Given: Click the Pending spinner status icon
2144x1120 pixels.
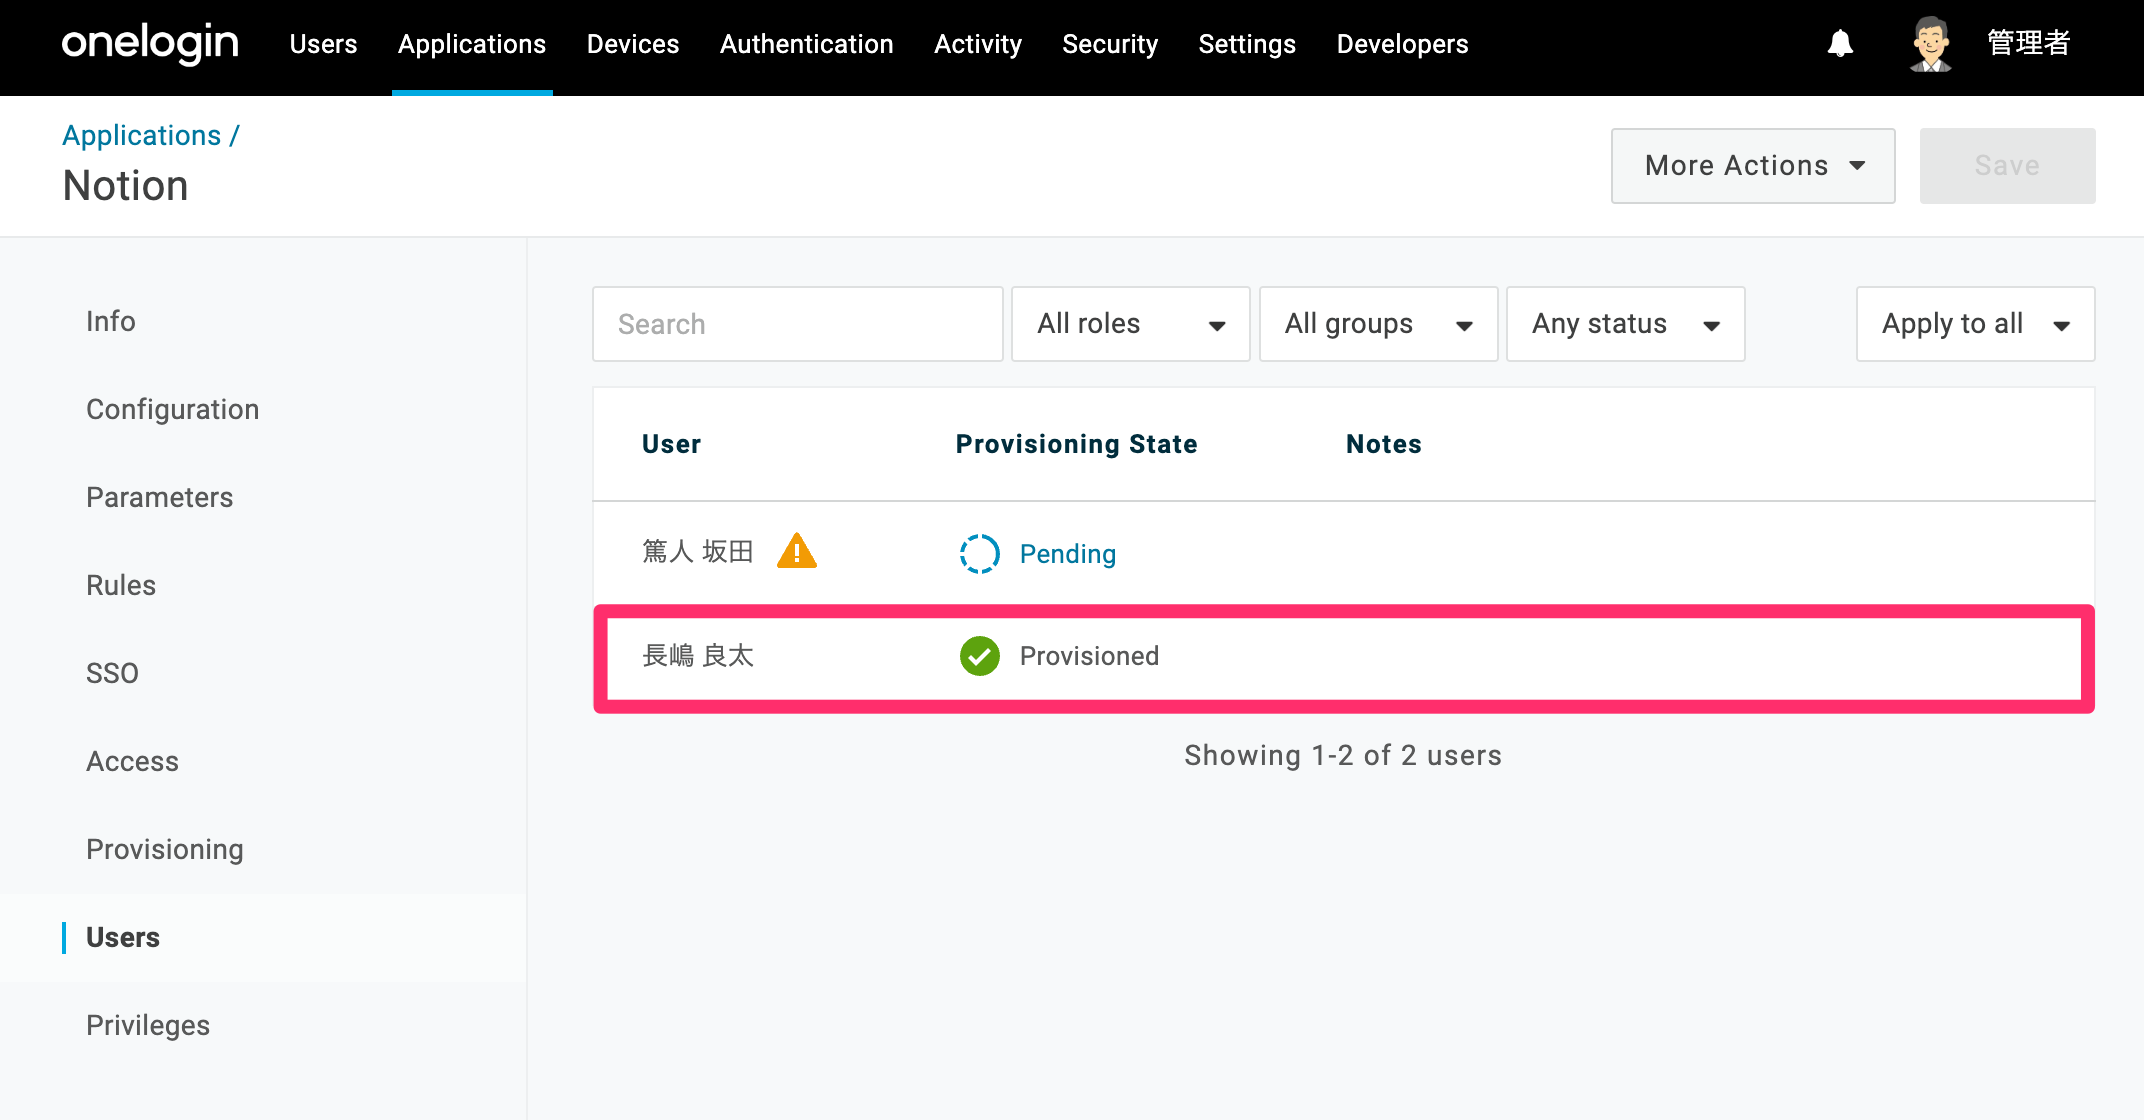Looking at the screenshot, I should click(x=980, y=553).
